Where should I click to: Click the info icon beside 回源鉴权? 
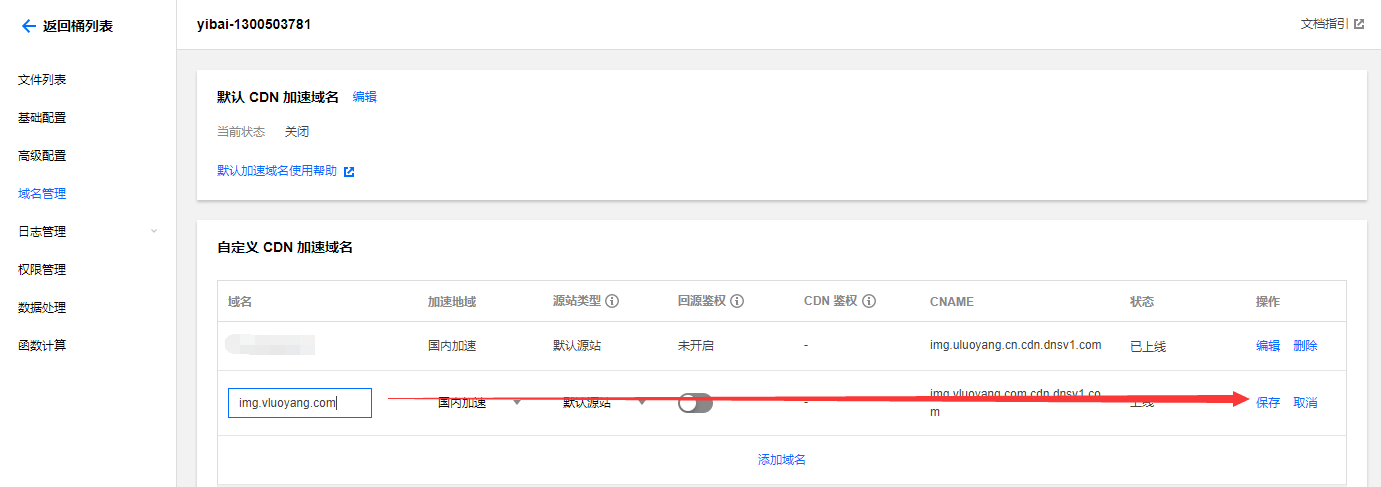pyautogui.click(x=737, y=301)
